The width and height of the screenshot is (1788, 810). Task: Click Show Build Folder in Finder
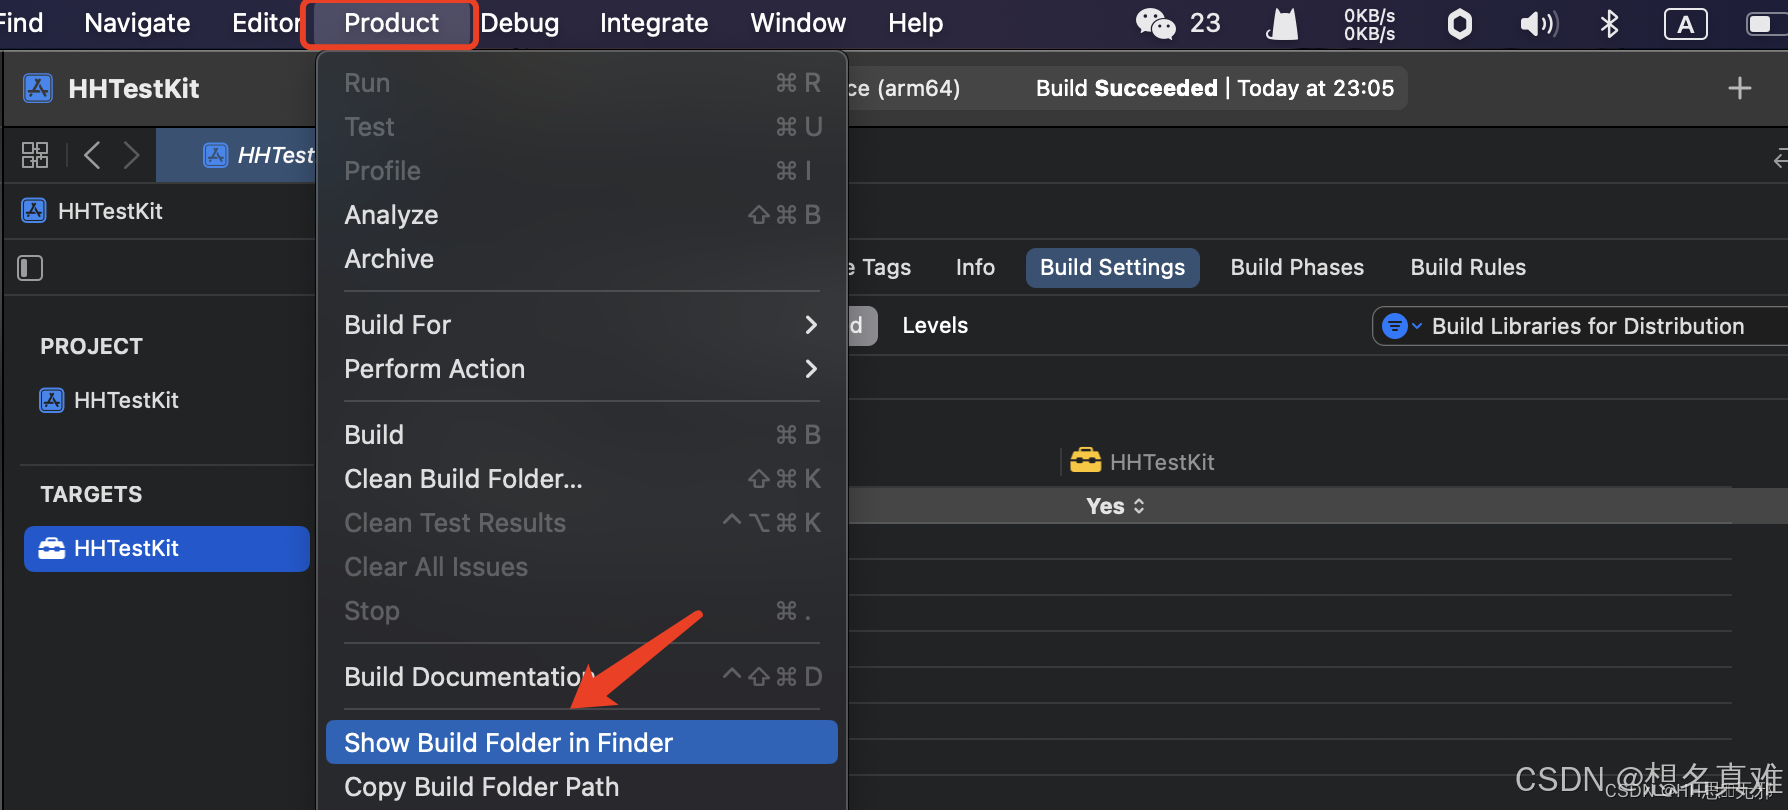pyautogui.click(x=508, y=742)
